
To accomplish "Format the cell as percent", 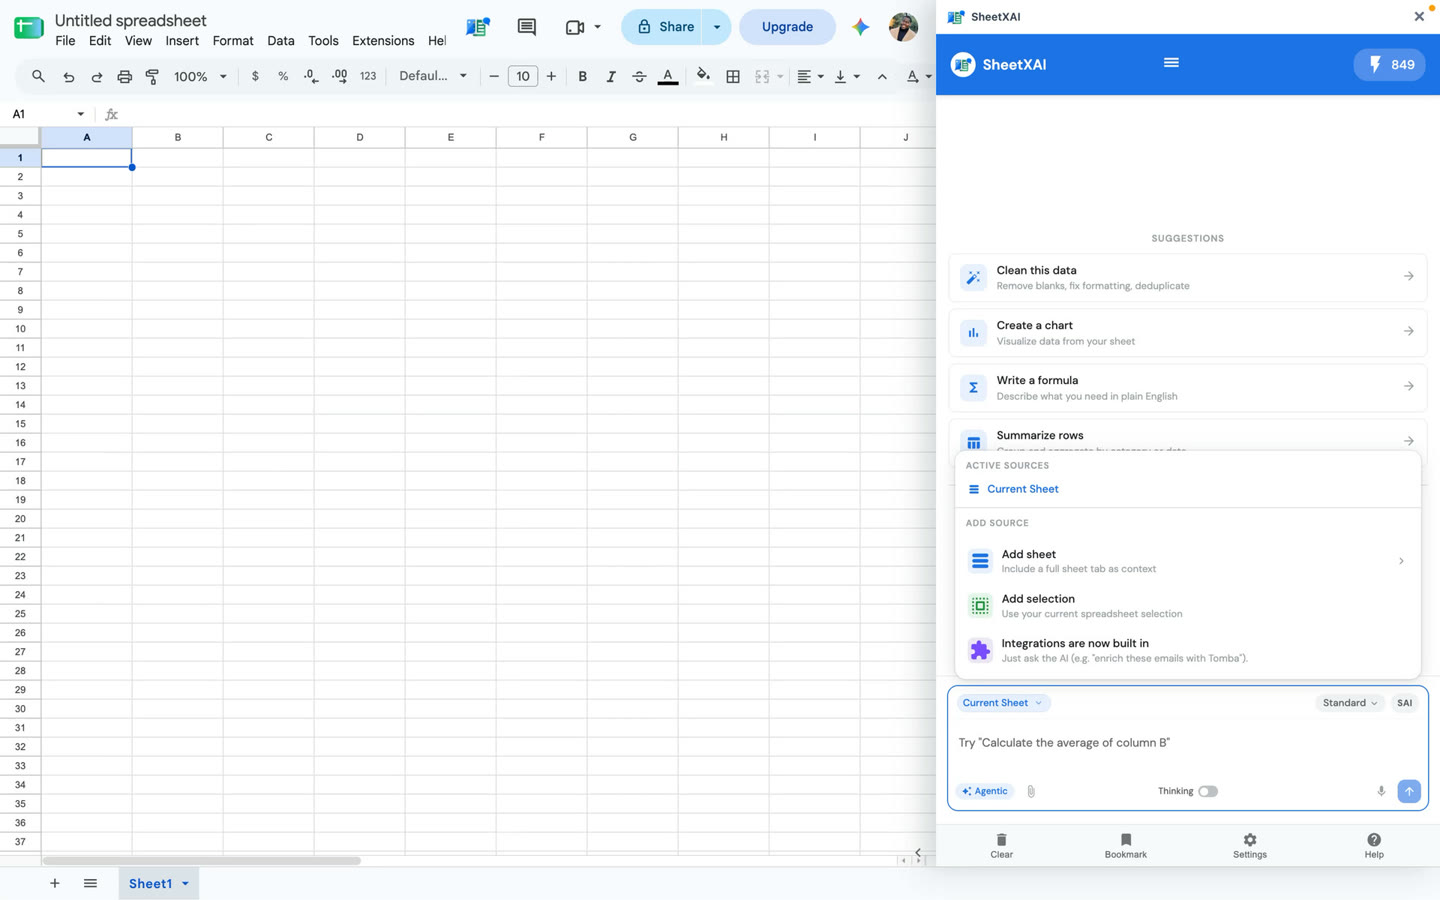I will click(283, 76).
